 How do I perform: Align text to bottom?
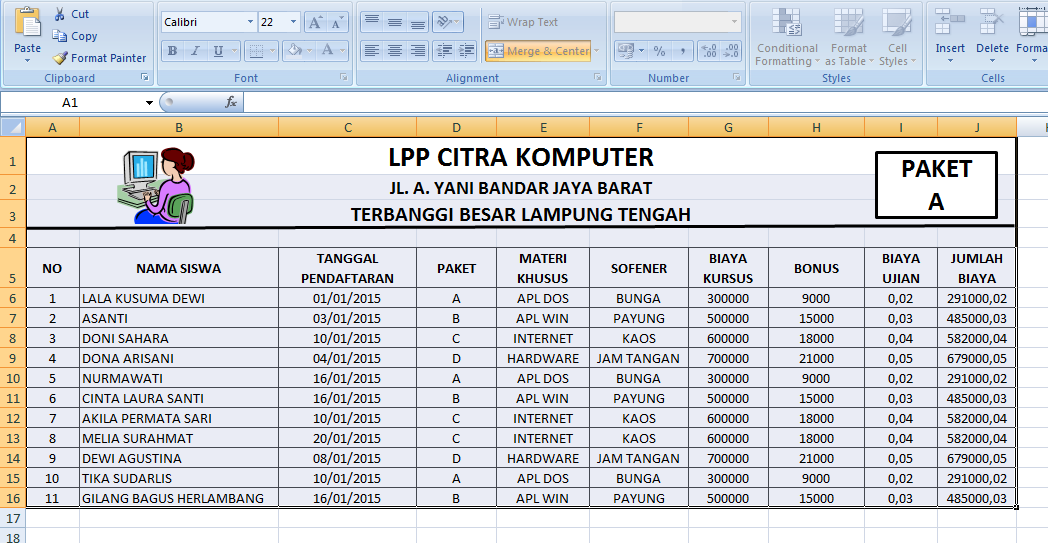pyautogui.click(x=418, y=22)
